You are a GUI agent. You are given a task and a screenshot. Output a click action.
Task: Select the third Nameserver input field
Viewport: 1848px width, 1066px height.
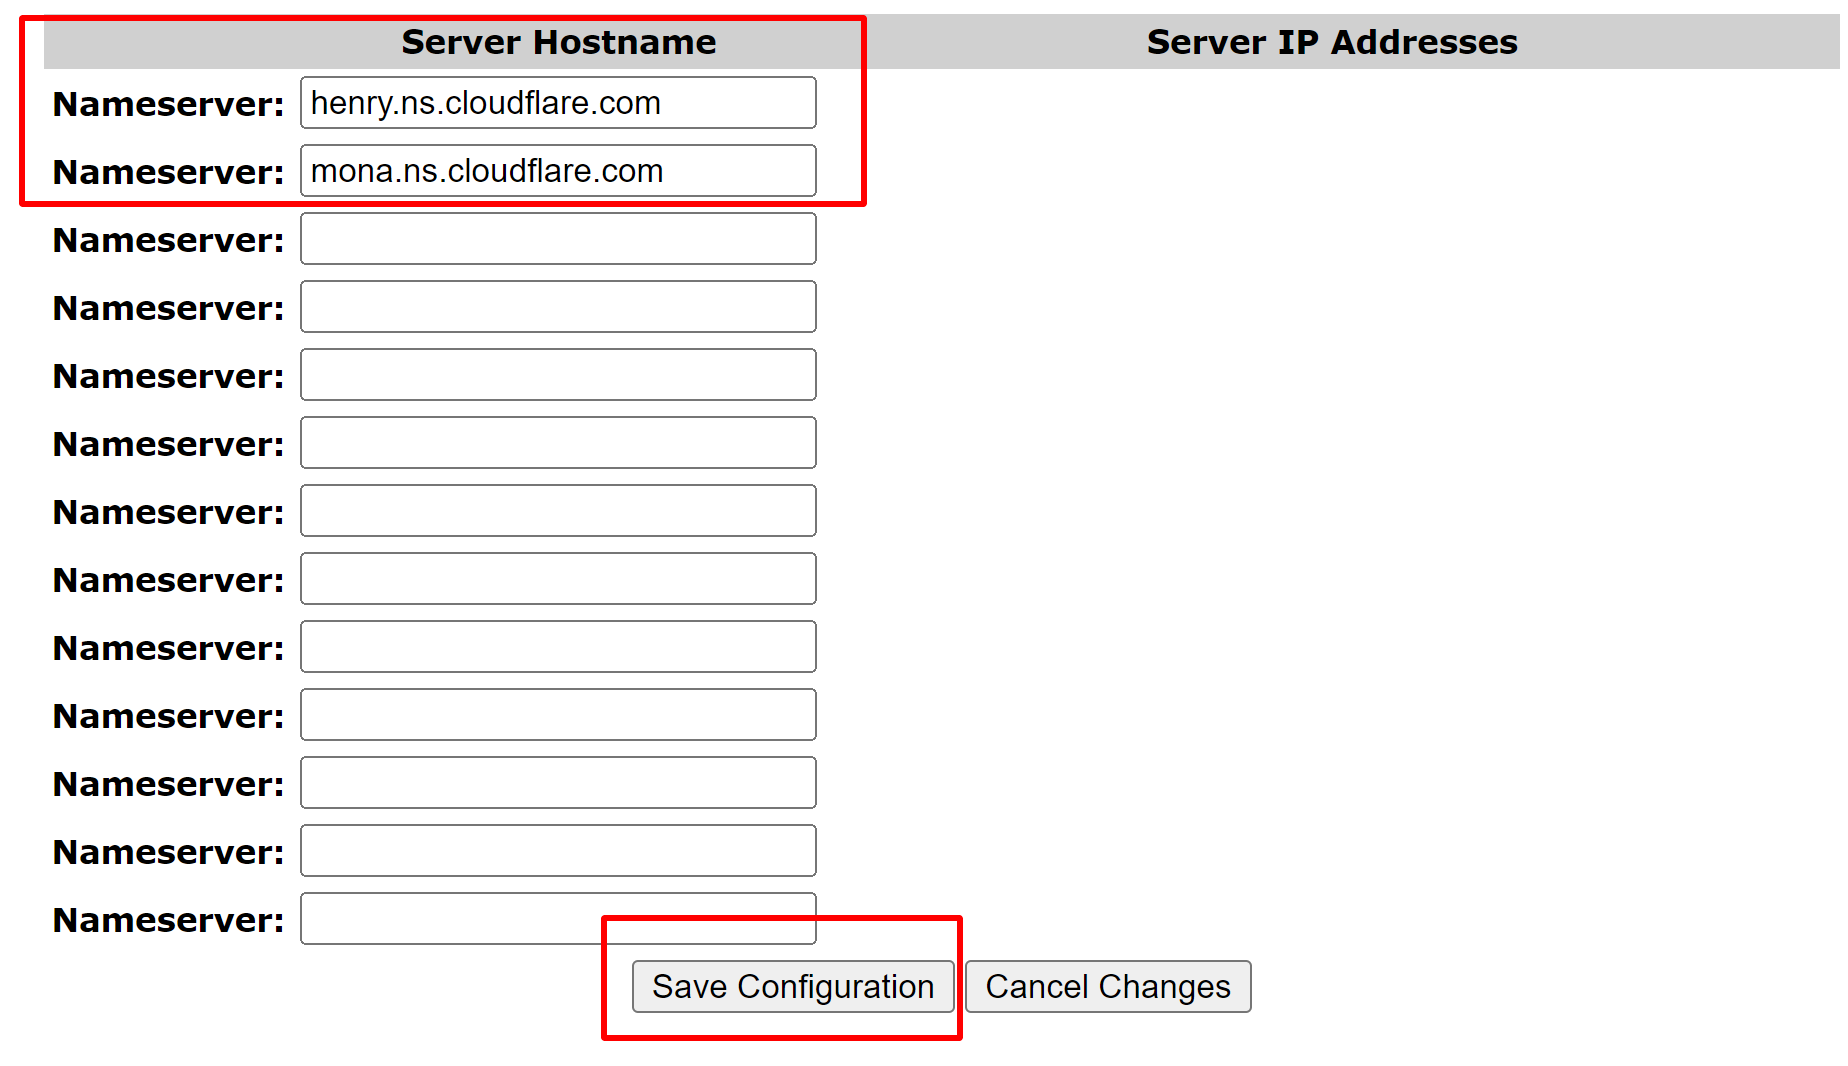point(557,239)
